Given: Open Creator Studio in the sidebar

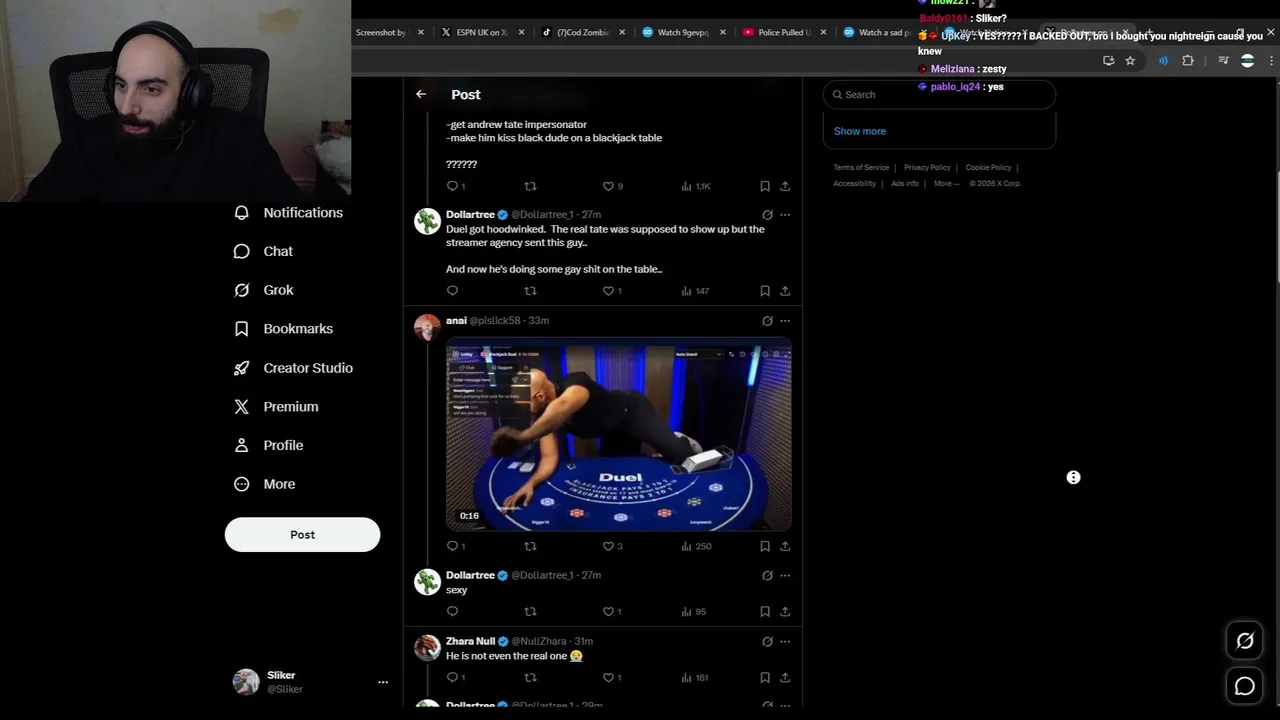Looking at the screenshot, I should click(x=293, y=368).
